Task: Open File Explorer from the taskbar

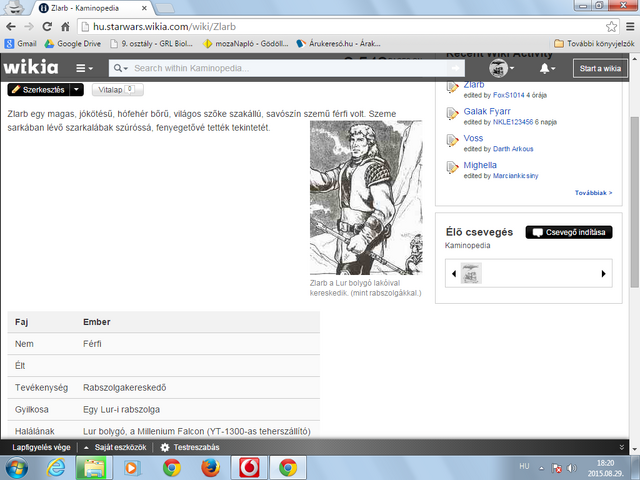Action: point(93,468)
